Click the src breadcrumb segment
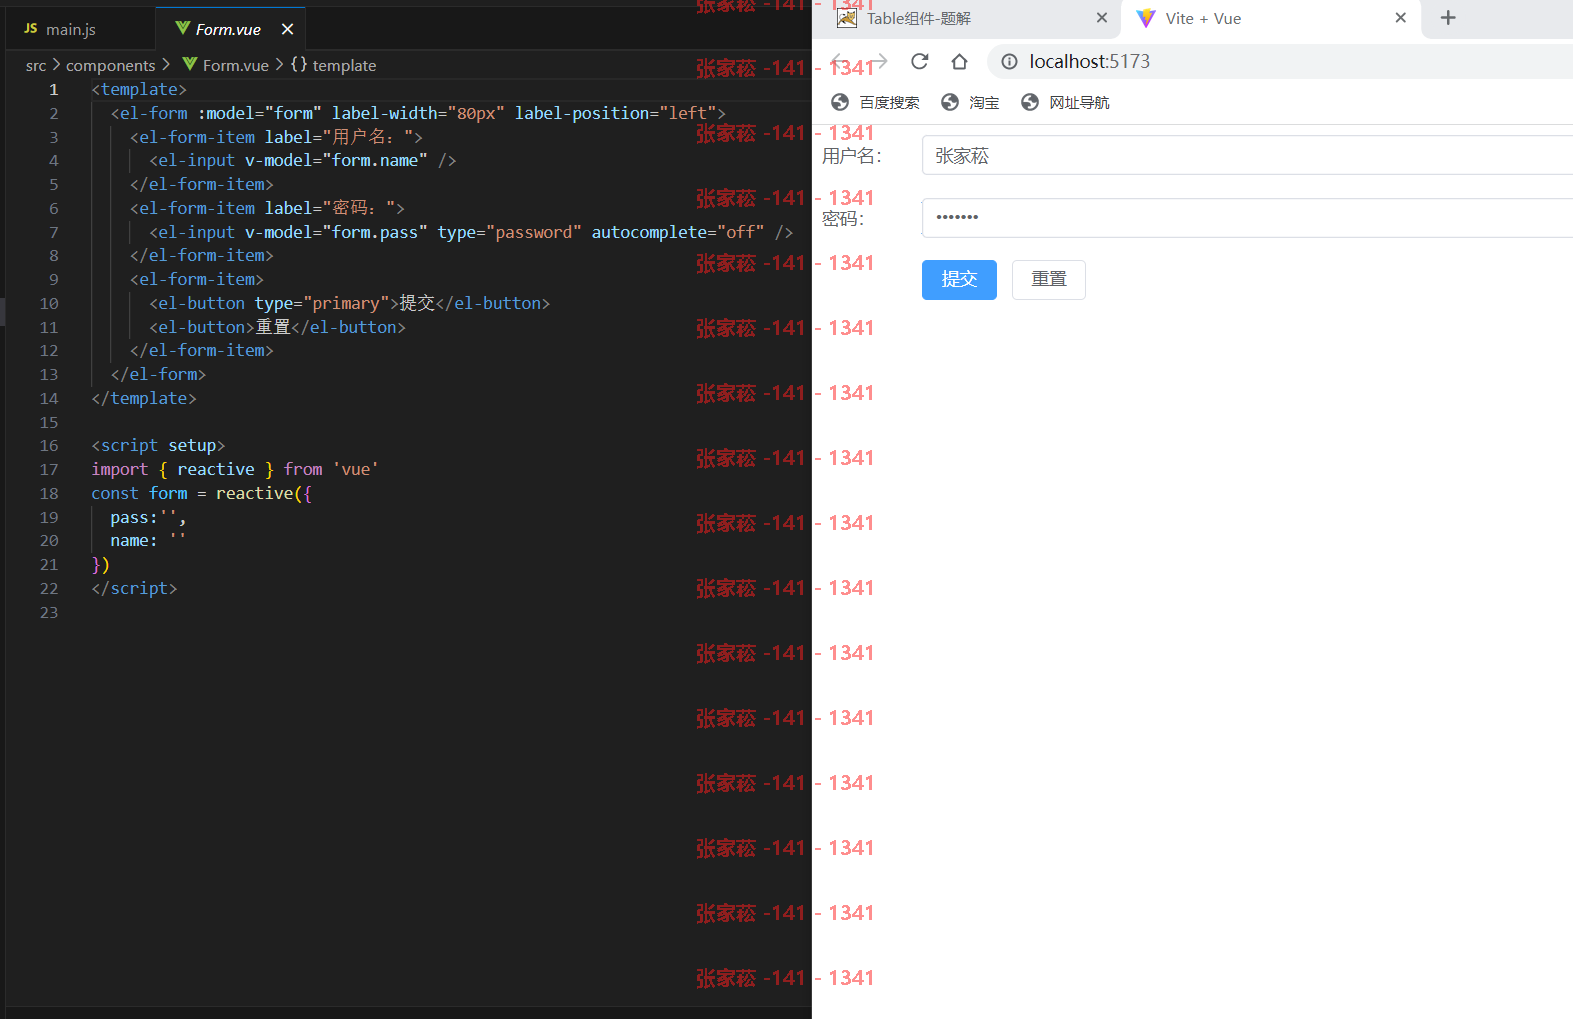This screenshot has height=1019, width=1573. coord(36,65)
